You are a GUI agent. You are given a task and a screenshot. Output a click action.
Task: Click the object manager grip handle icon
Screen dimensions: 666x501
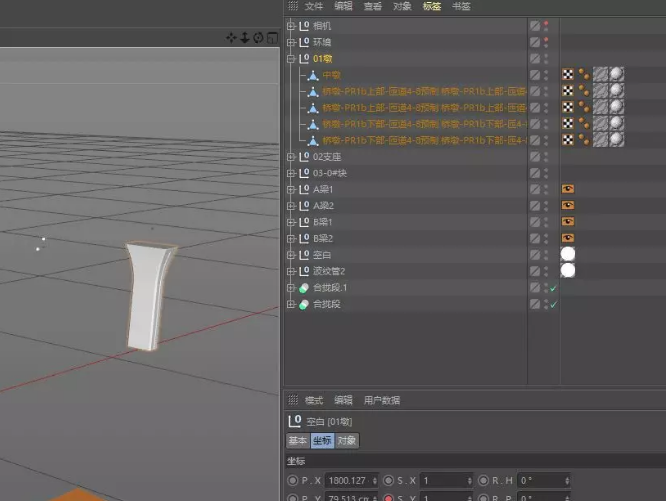293,6
